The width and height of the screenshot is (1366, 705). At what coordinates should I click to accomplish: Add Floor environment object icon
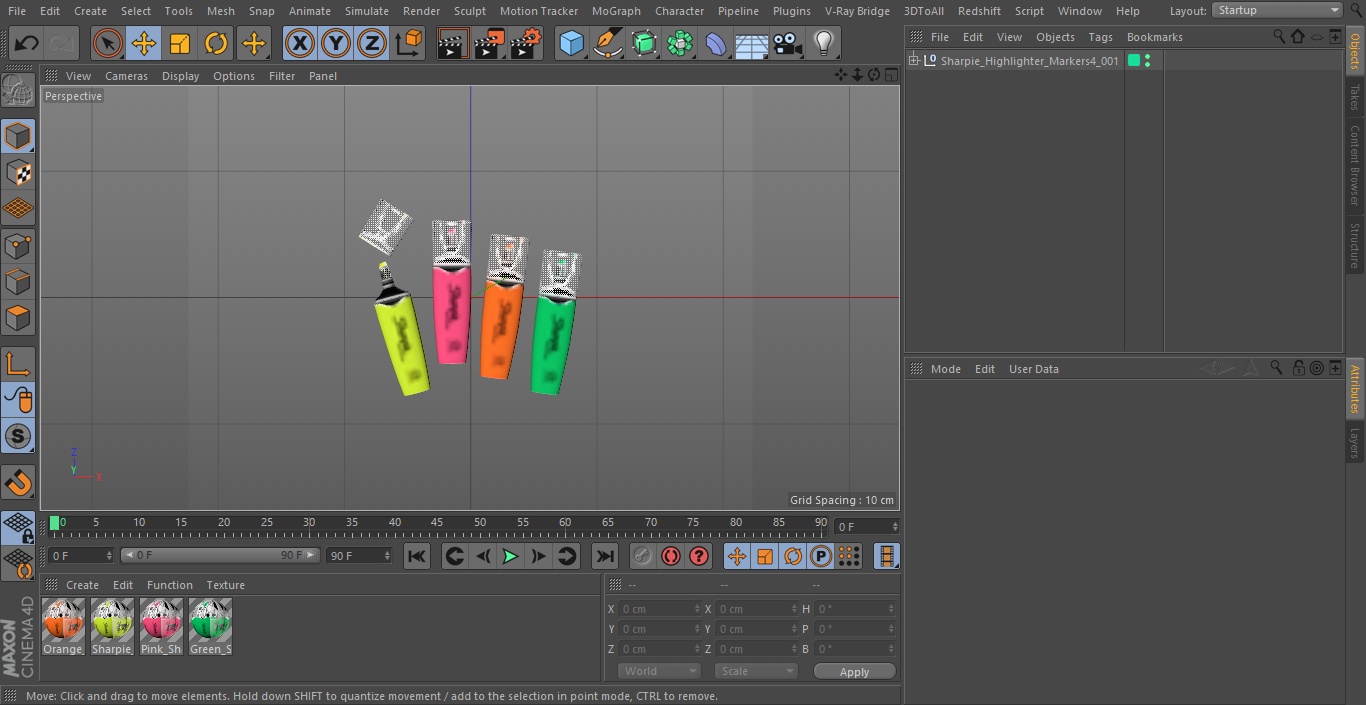(x=752, y=44)
